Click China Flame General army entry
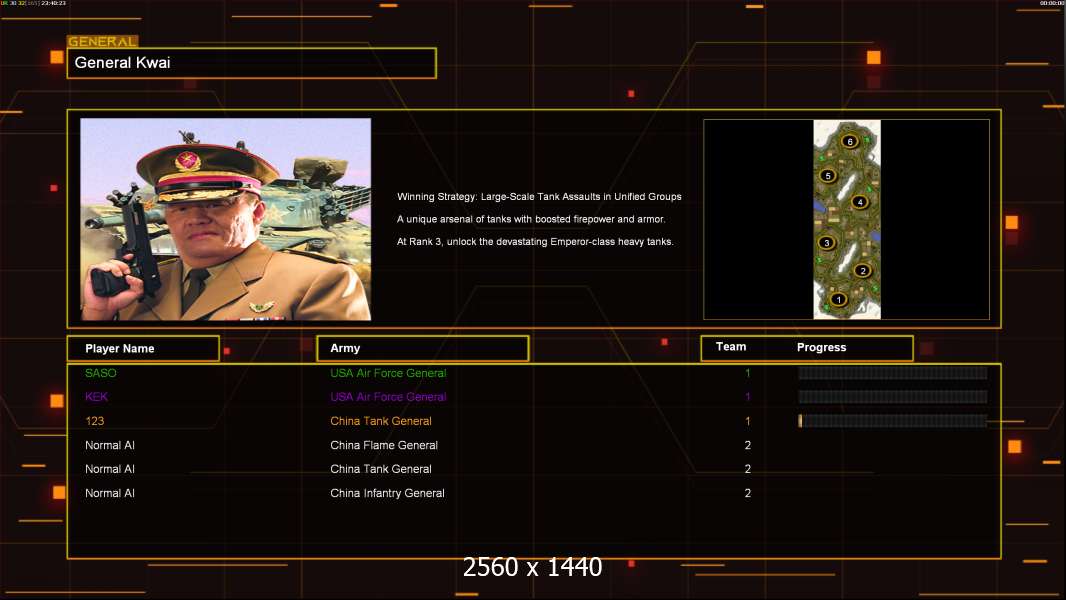The image size is (1066, 600). point(384,445)
